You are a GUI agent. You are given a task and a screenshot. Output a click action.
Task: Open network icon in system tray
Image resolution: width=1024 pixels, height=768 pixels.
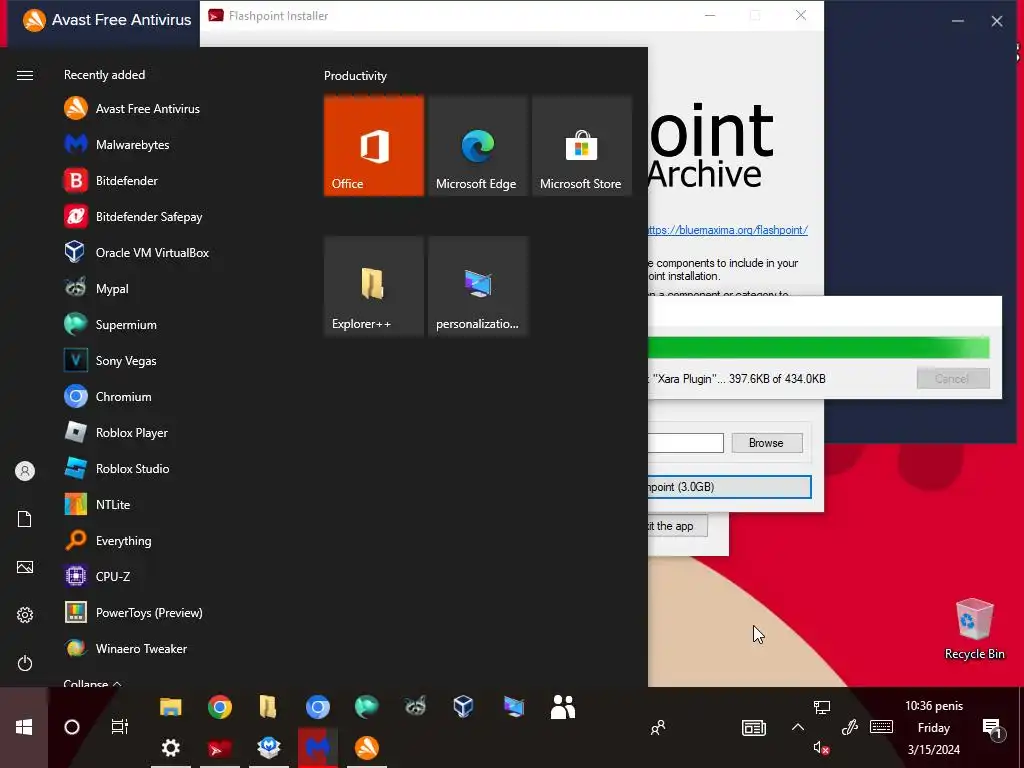click(x=822, y=707)
